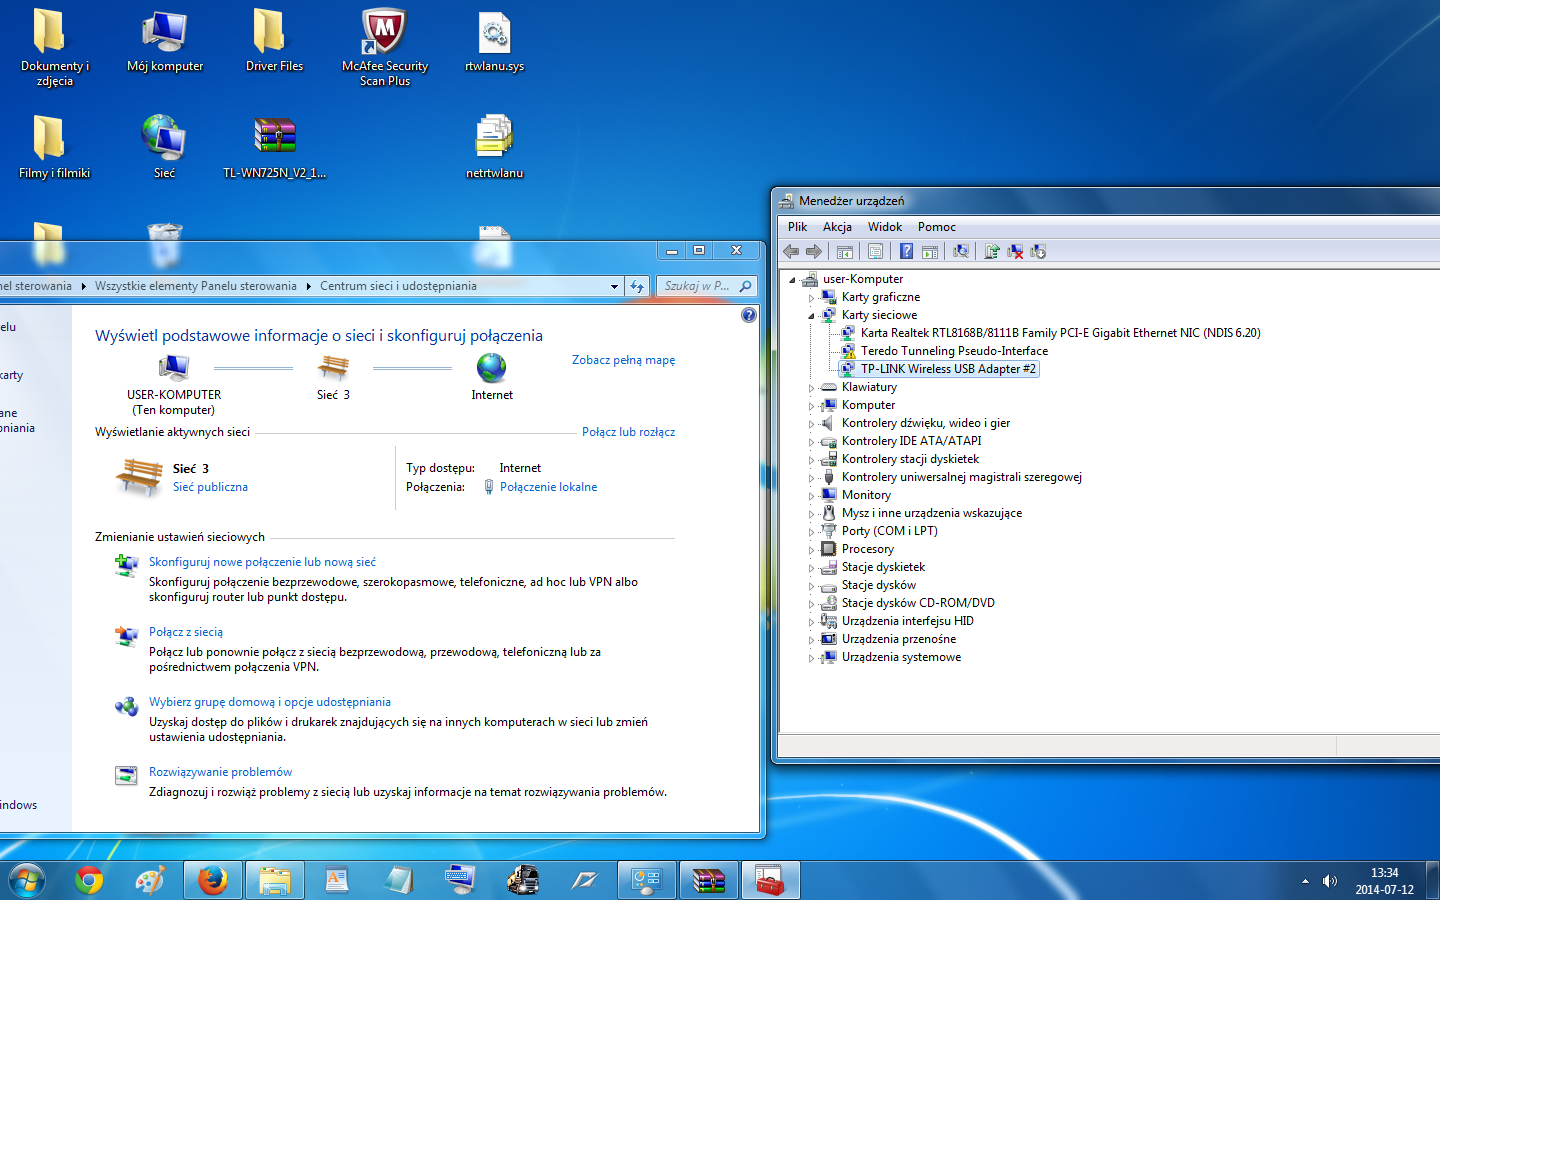This screenshot has height=1157, width=1544.
Task: Switch to Firefox in the taskbar
Action: [212, 881]
